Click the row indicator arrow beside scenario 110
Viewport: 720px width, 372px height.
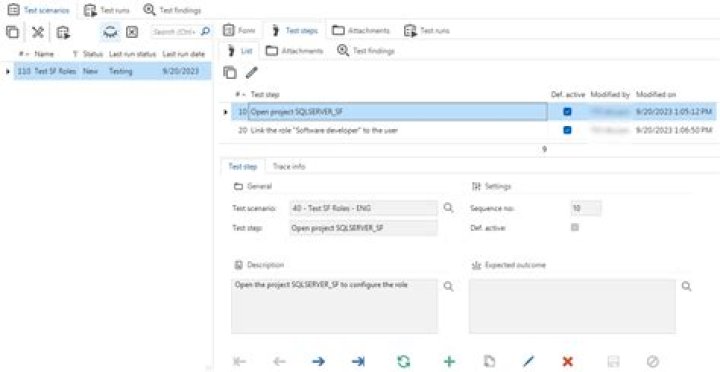coord(7,71)
